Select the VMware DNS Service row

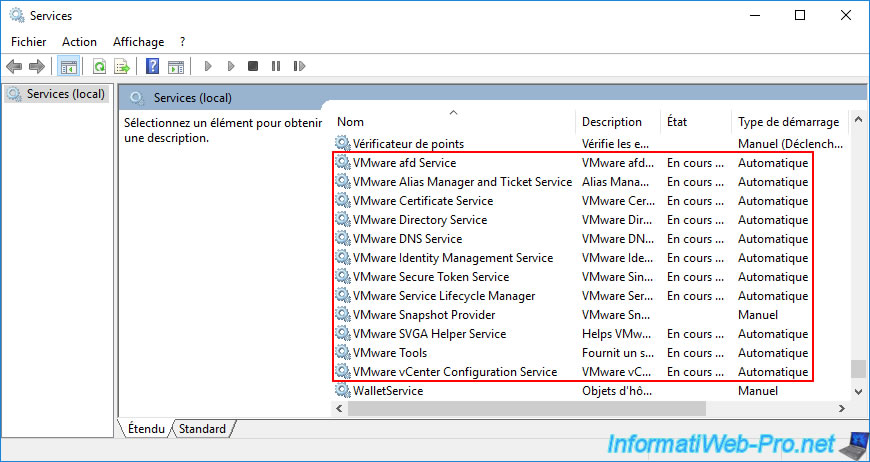590,238
